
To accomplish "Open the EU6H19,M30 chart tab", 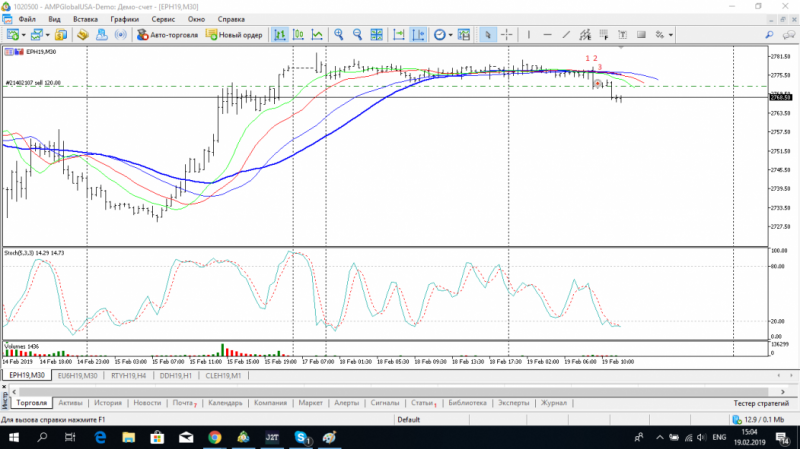I will point(79,375).
